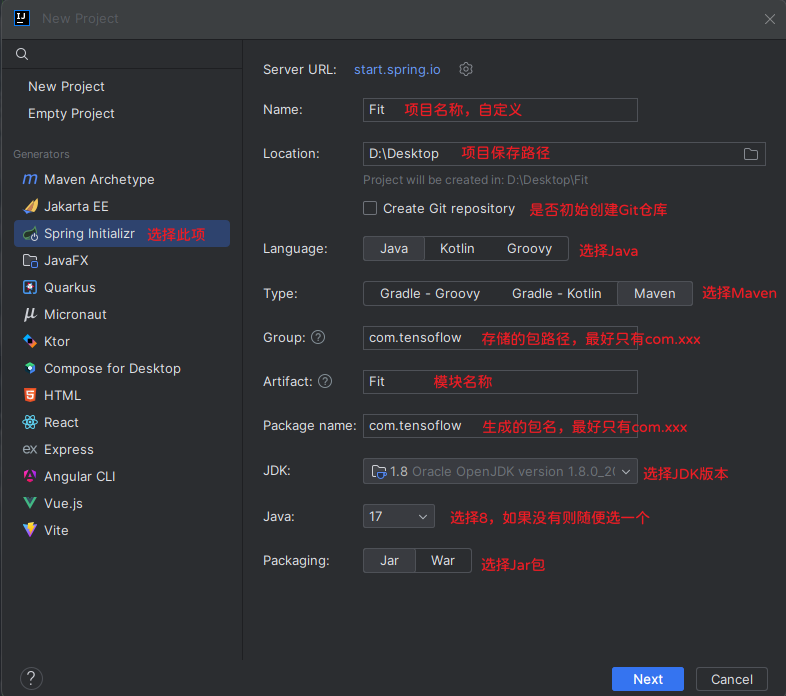Image resolution: width=786 pixels, height=696 pixels.
Task: Select the JavaFX generator entry
Action: point(122,260)
